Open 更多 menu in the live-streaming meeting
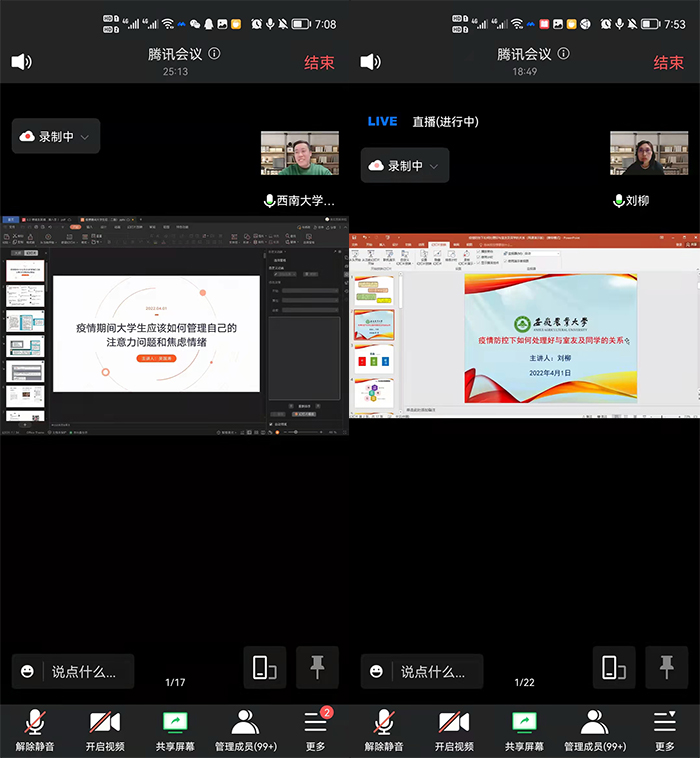The height and width of the screenshot is (758, 700). click(665, 730)
